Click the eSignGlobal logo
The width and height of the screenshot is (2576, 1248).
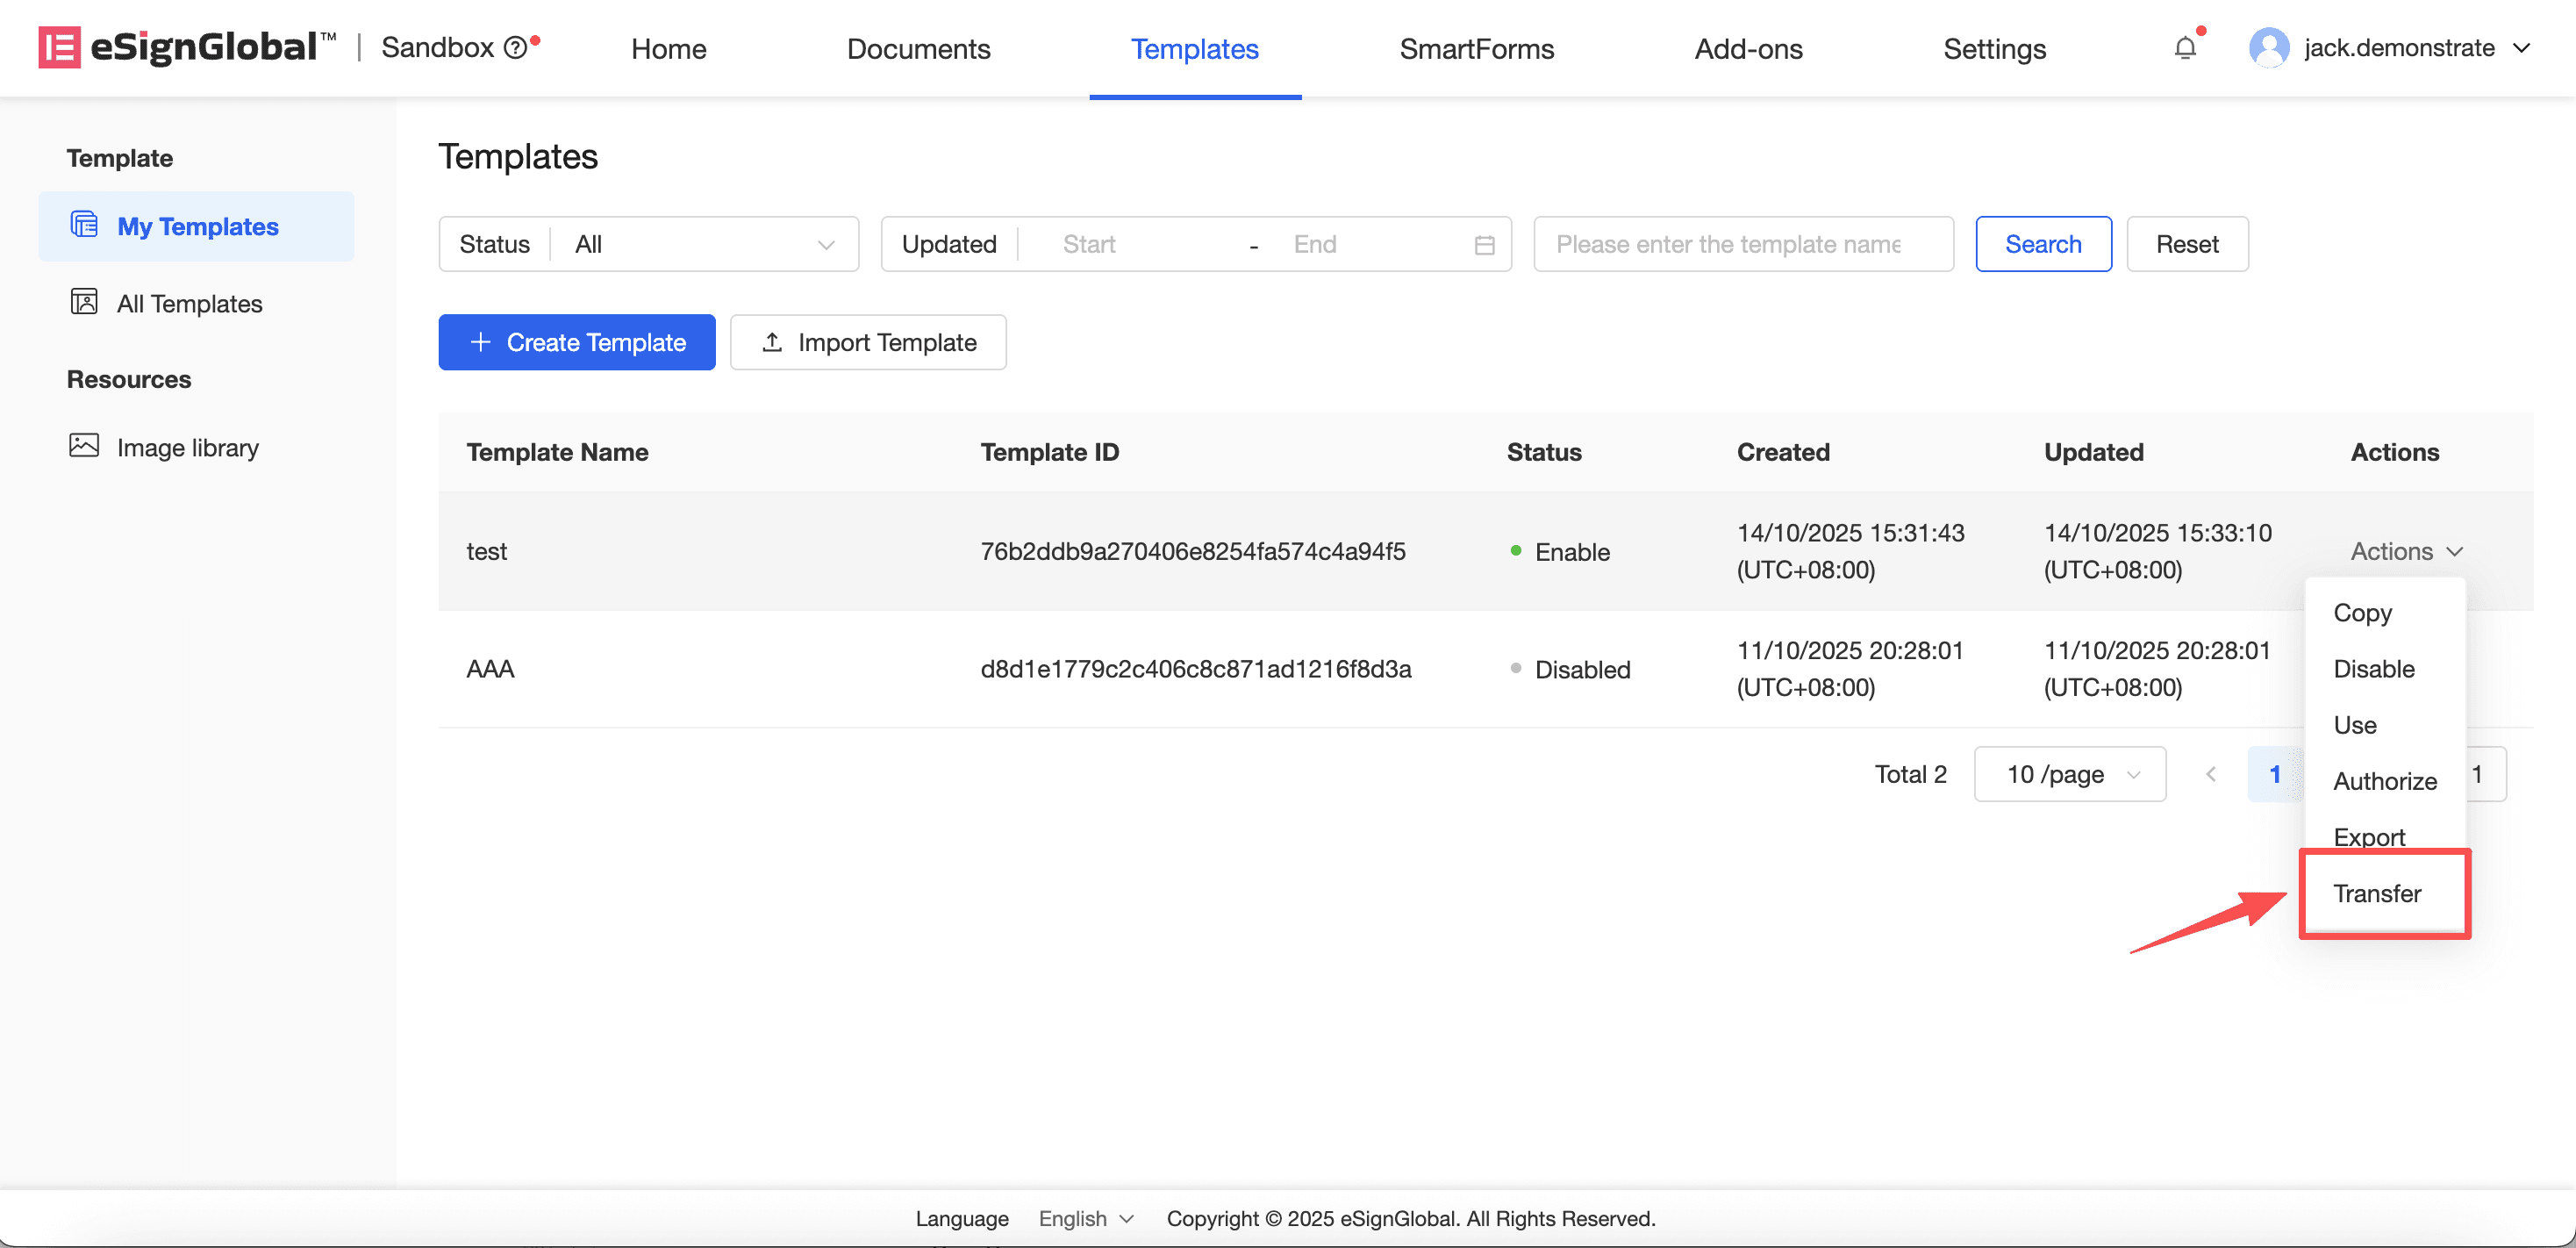point(187,47)
